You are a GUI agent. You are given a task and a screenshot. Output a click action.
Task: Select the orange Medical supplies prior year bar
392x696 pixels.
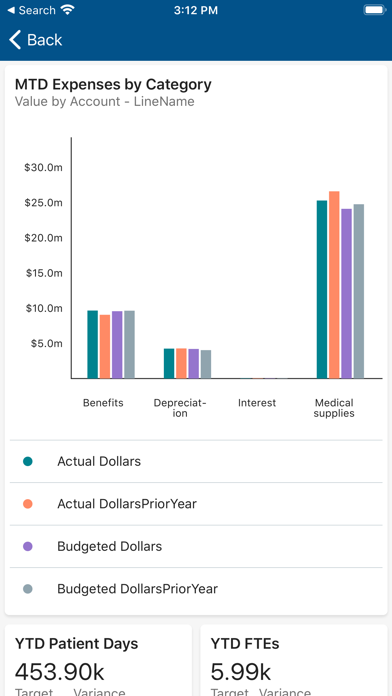coord(334,285)
